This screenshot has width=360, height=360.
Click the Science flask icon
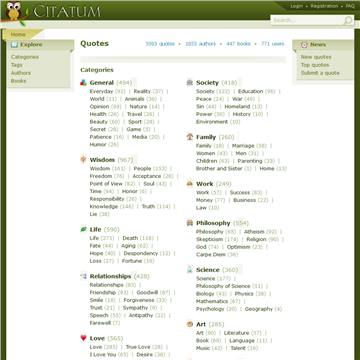(190, 269)
